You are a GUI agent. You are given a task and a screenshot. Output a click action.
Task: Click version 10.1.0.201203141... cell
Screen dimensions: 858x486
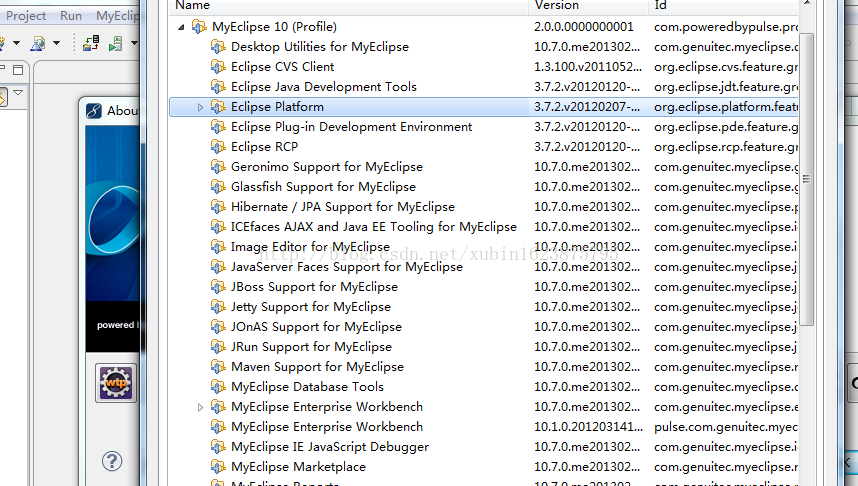(x=588, y=427)
